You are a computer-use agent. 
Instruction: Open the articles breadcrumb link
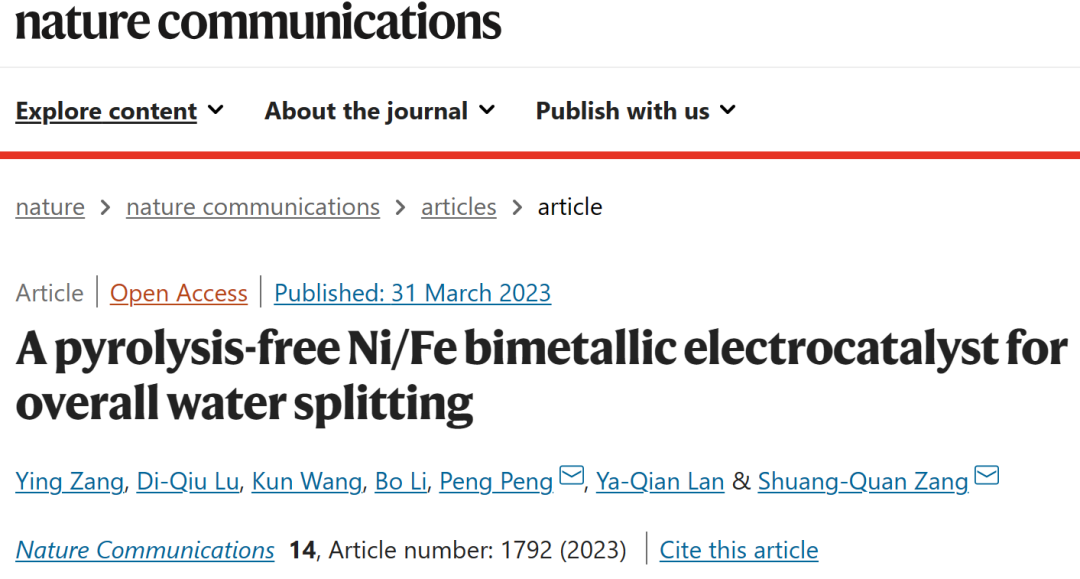tap(459, 207)
